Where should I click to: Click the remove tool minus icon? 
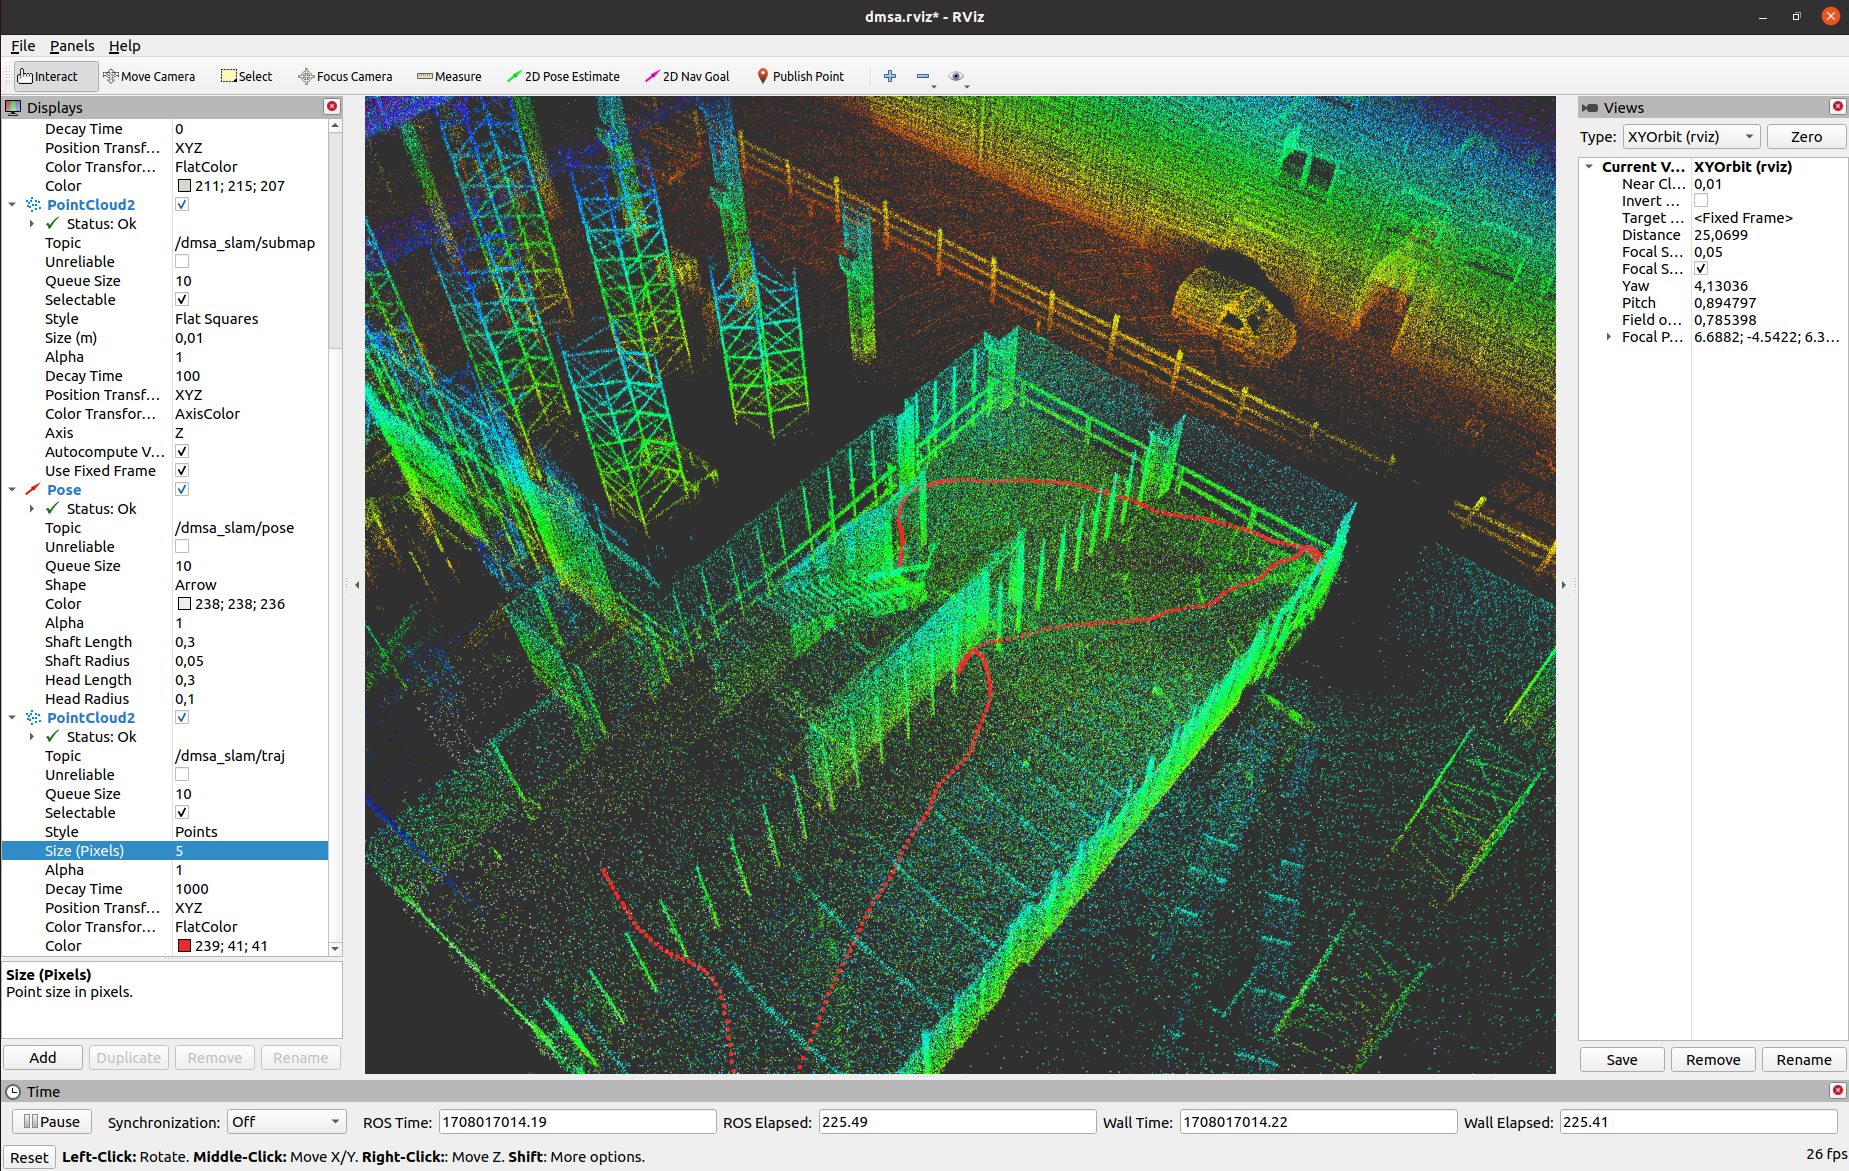pyautogui.click(x=923, y=76)
